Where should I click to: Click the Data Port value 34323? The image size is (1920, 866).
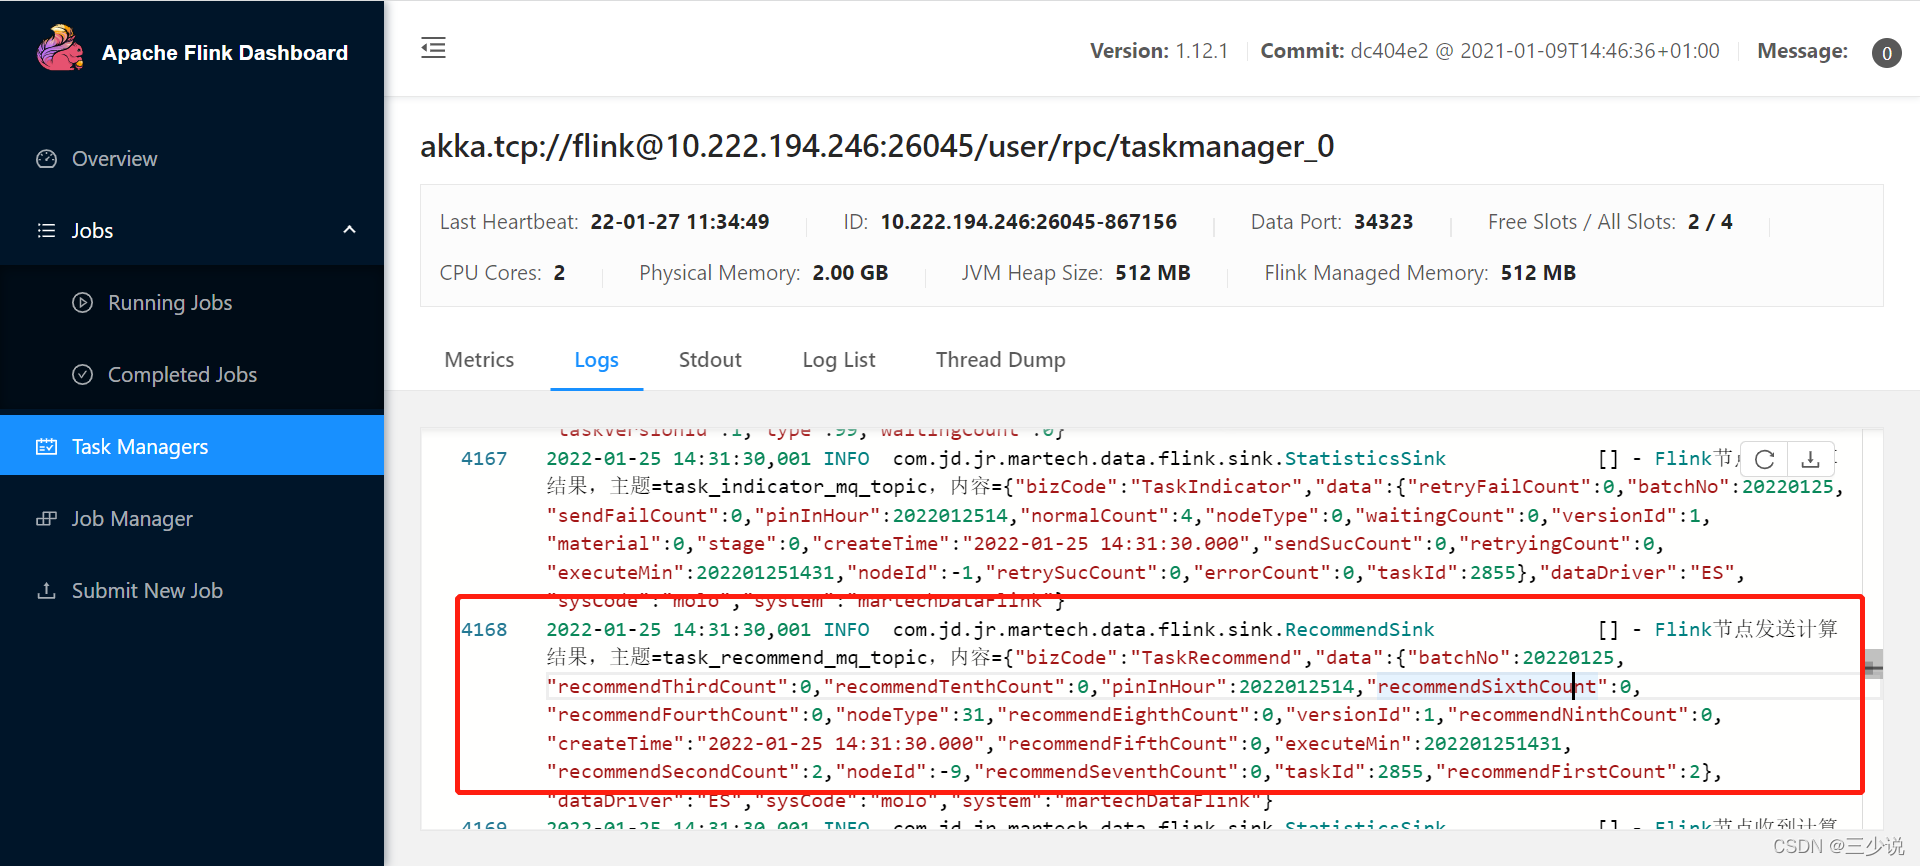(x=1384, y=222)
